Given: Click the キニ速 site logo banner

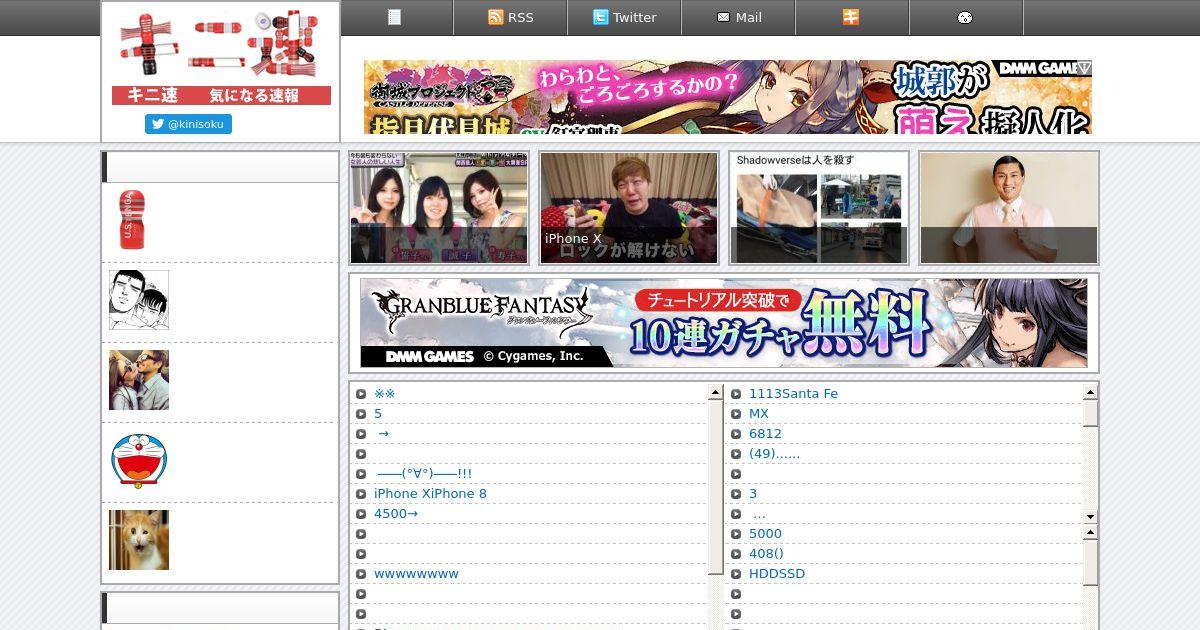Looking at the screenshot, I should pyautogui.click(x=221, y=58).
